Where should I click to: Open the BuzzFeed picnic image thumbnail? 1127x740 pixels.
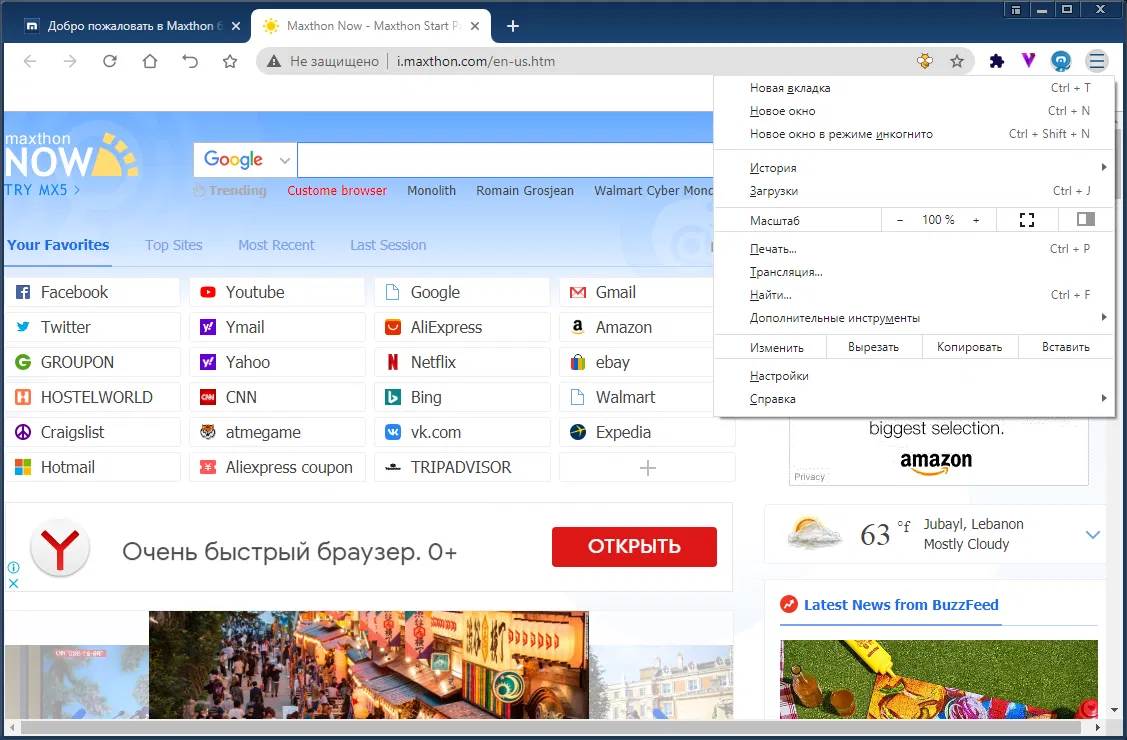(939, 679)
